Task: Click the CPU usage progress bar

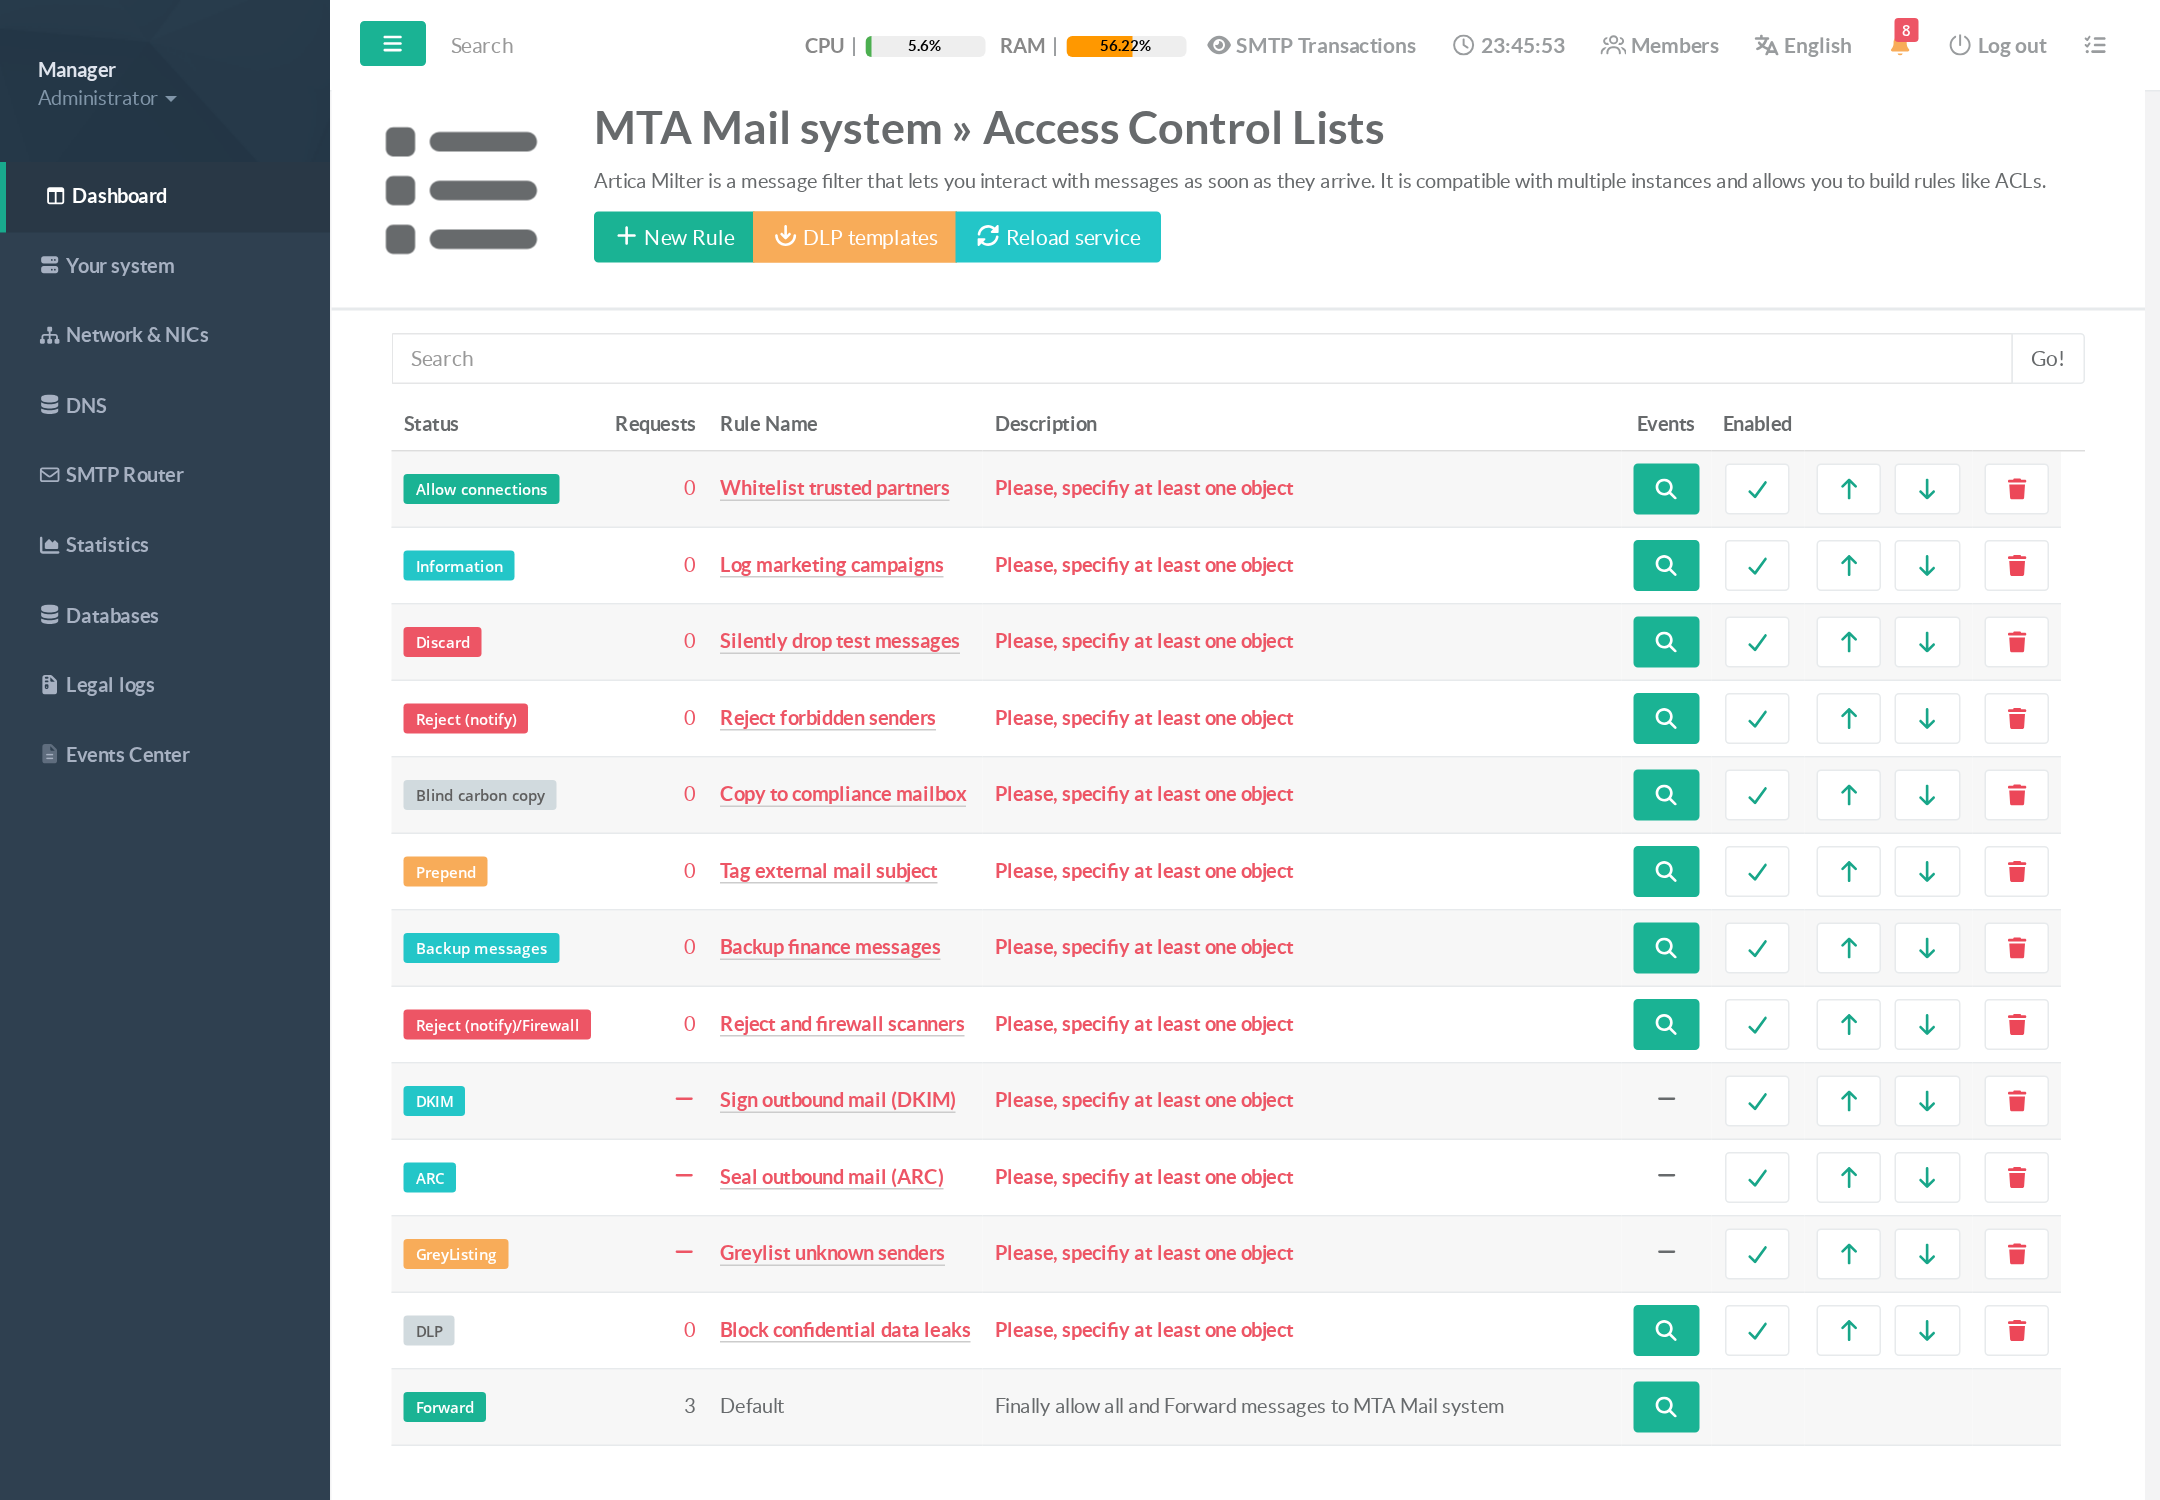Action: [x=925, y=46]
